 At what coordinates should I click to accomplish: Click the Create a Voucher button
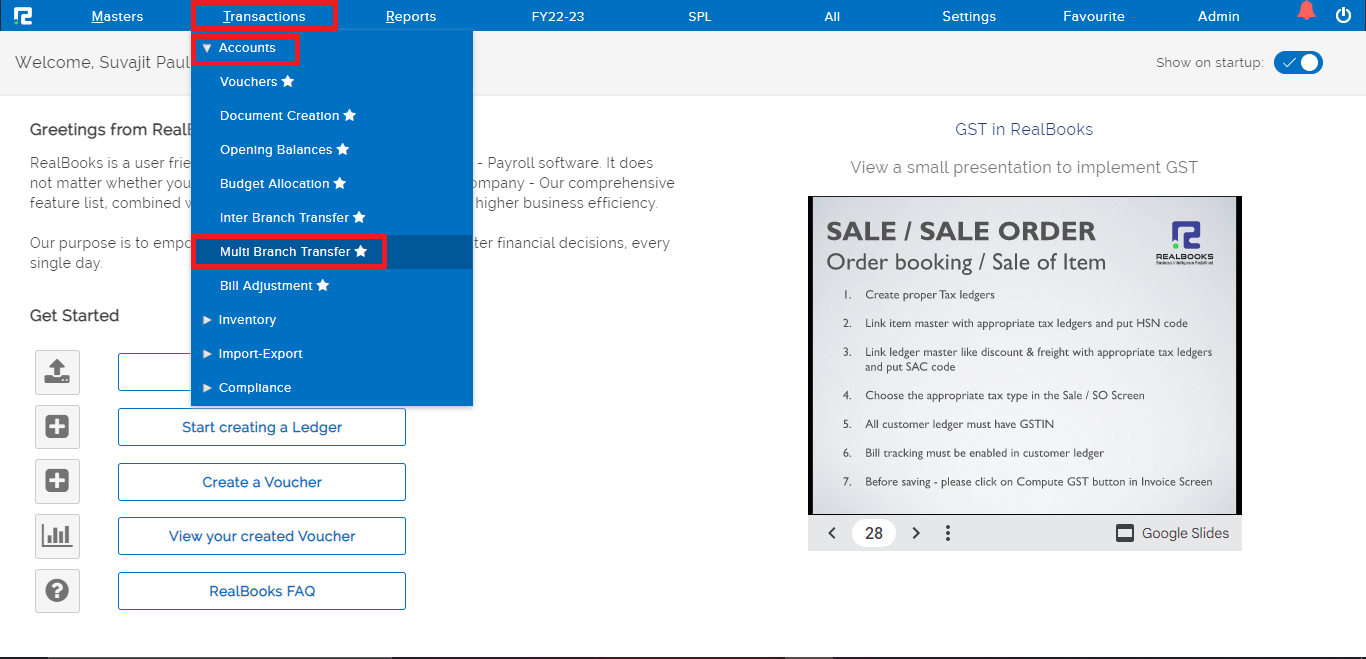click(x=262, y=482)
